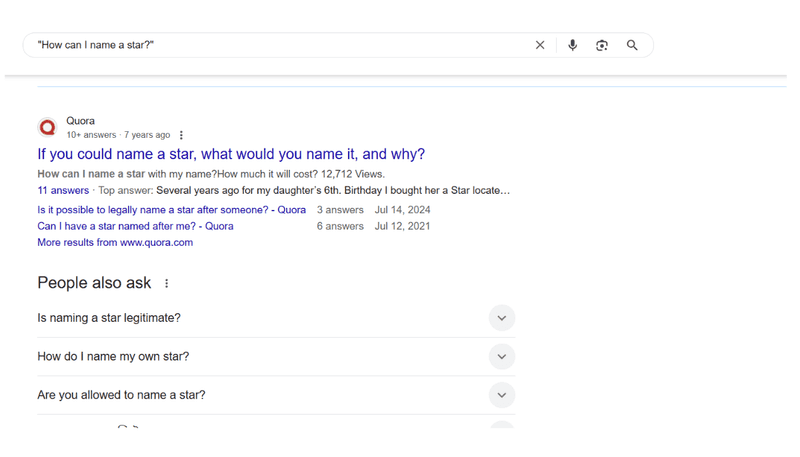
Task: Expand "Is naming a star legitimate?" question
Action: pos(276,318)
